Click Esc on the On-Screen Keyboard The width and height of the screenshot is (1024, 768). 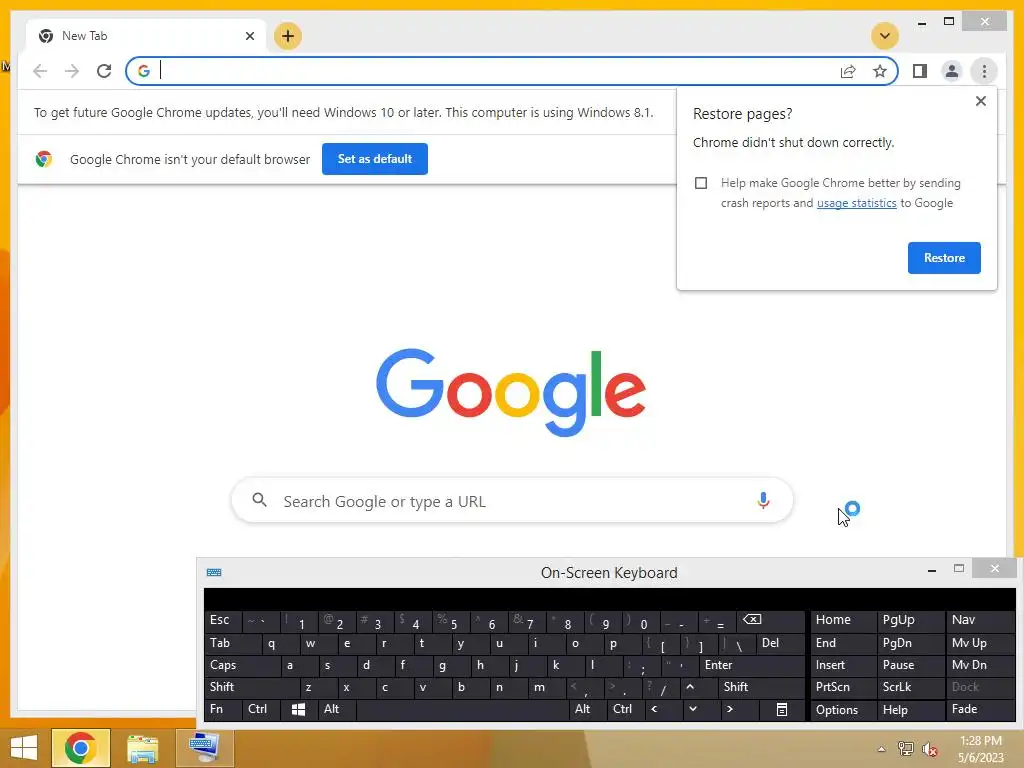[223, 620]
